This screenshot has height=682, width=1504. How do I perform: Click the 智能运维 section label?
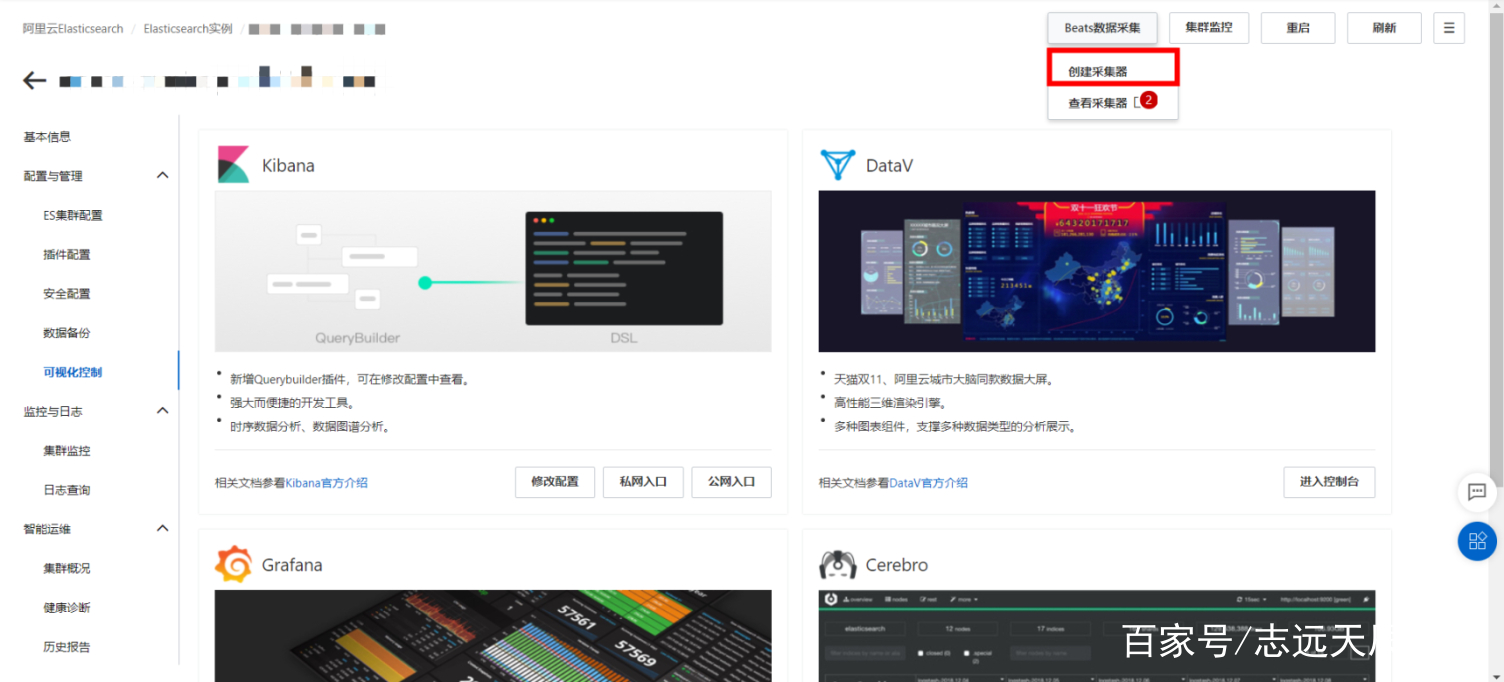[47, 529]
